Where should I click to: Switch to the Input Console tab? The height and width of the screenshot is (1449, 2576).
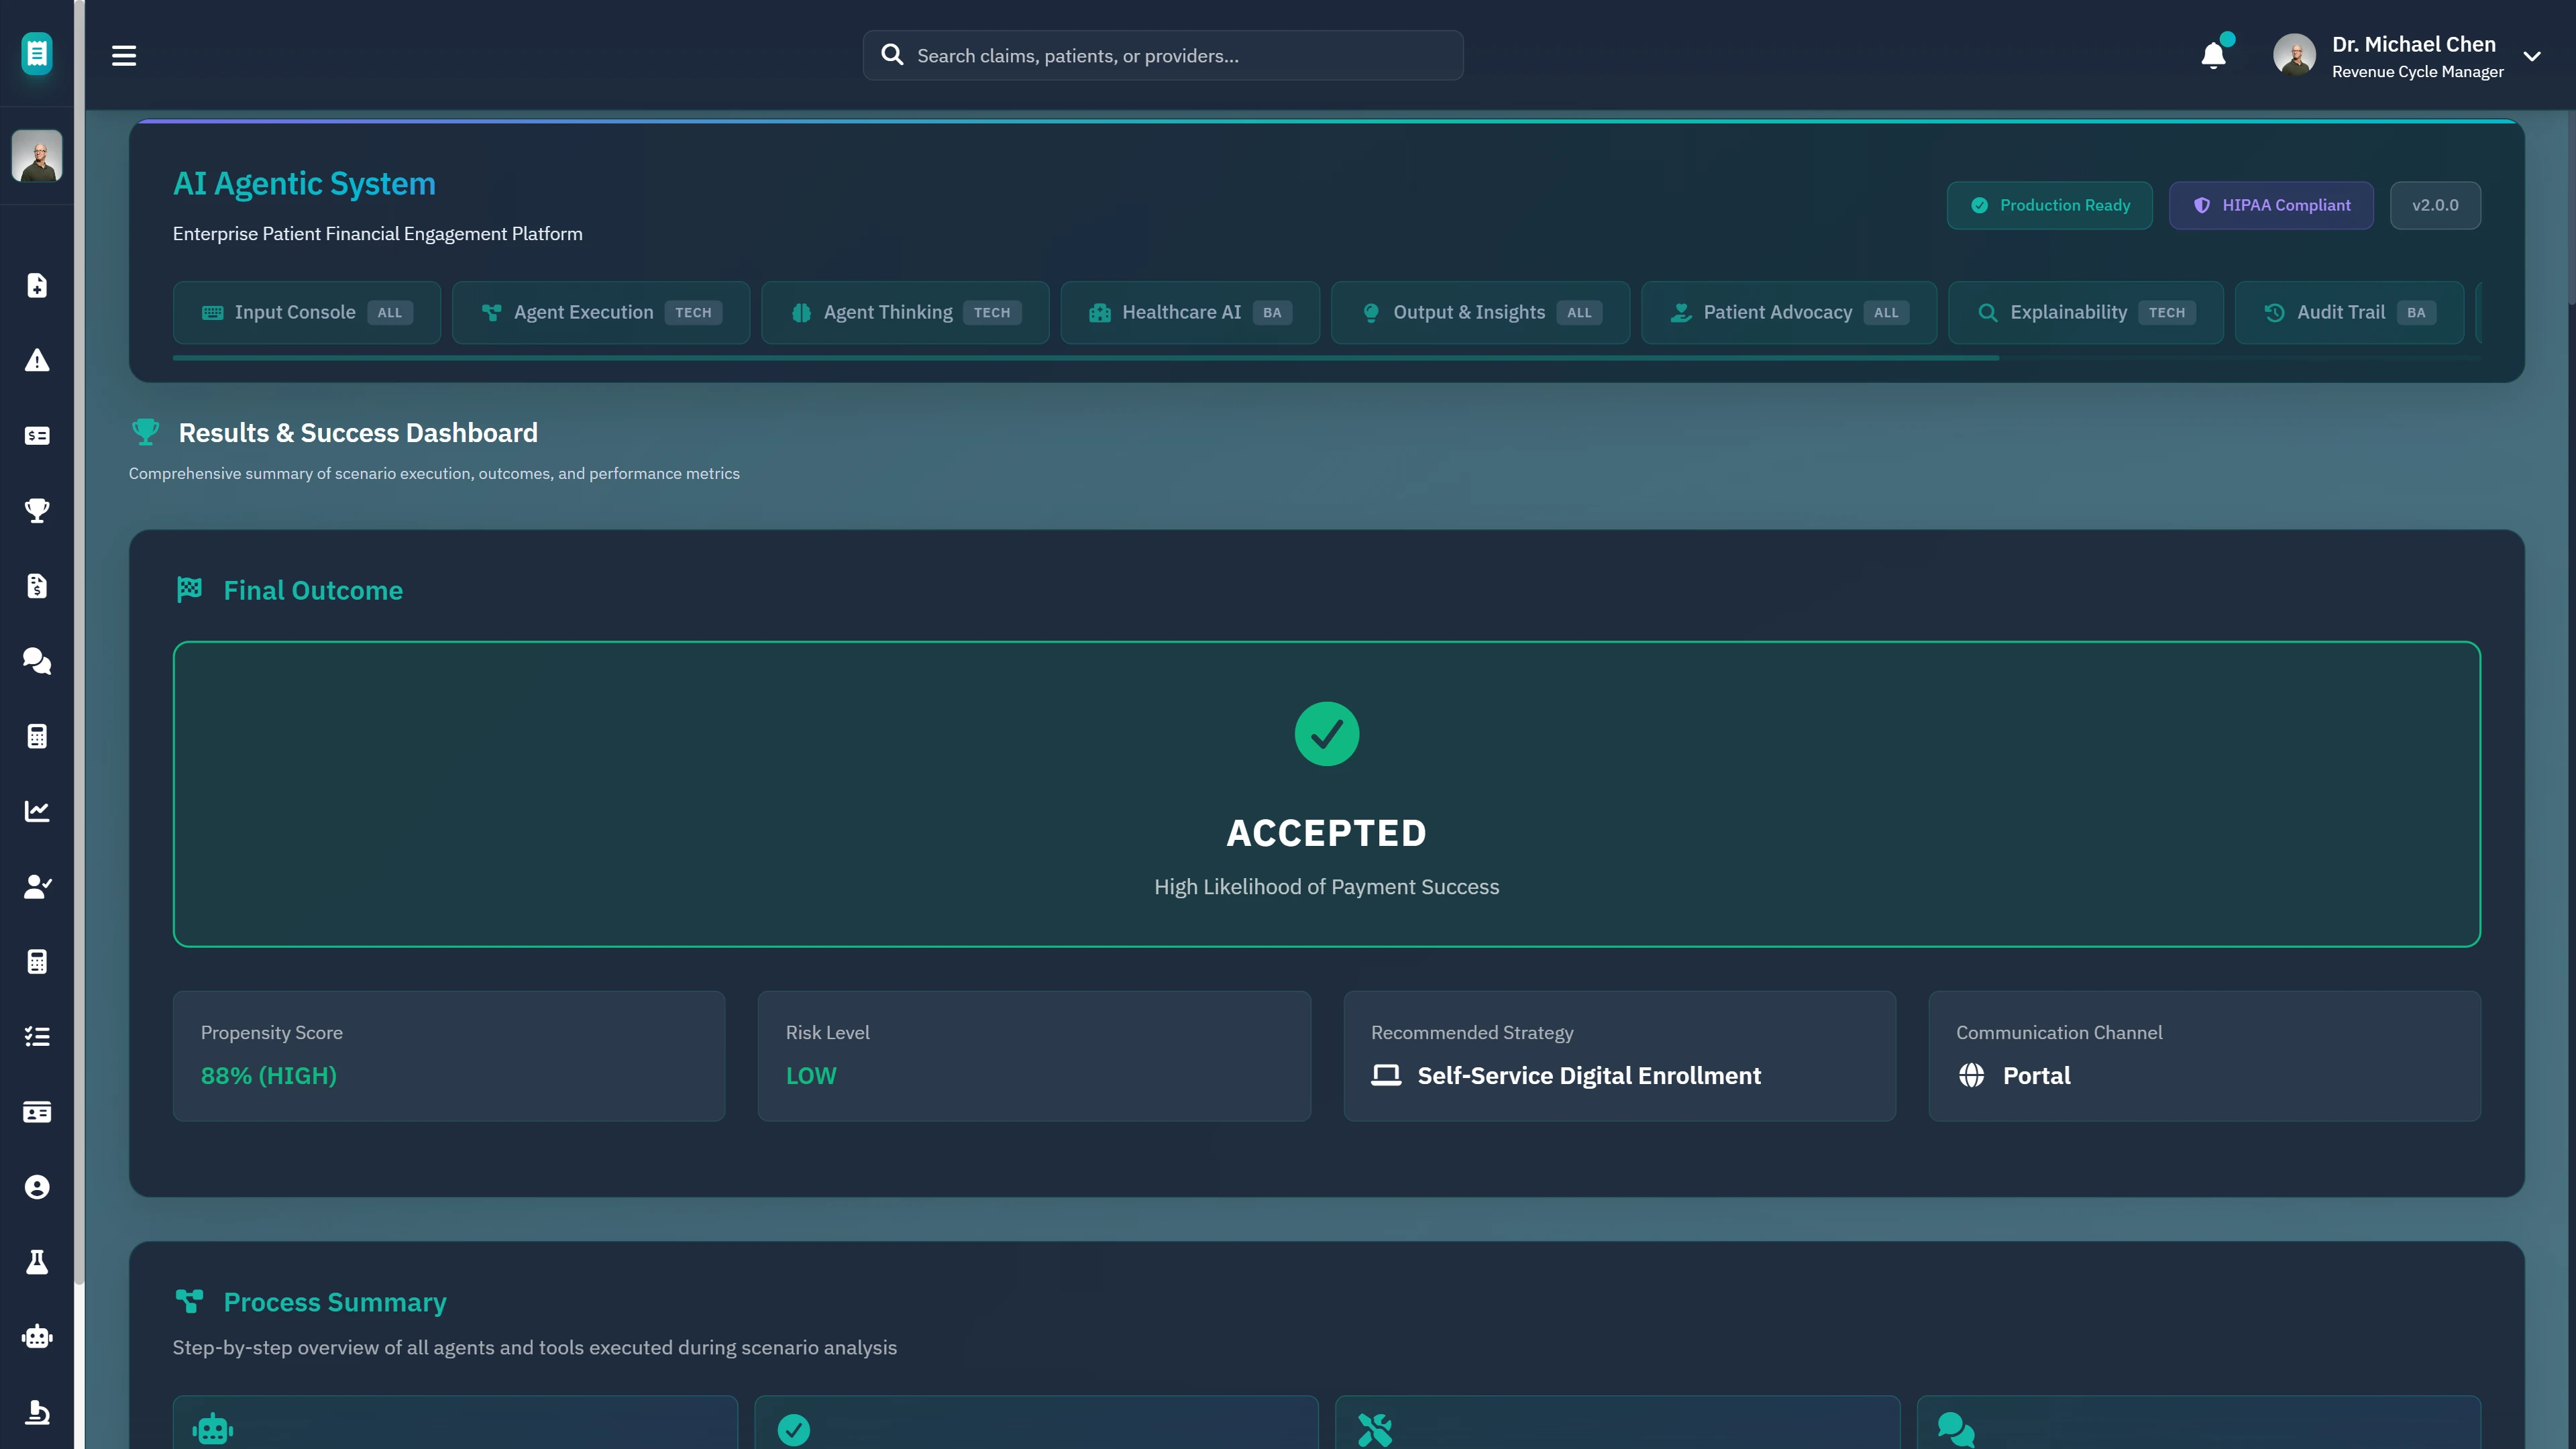(x=306, y=313)
